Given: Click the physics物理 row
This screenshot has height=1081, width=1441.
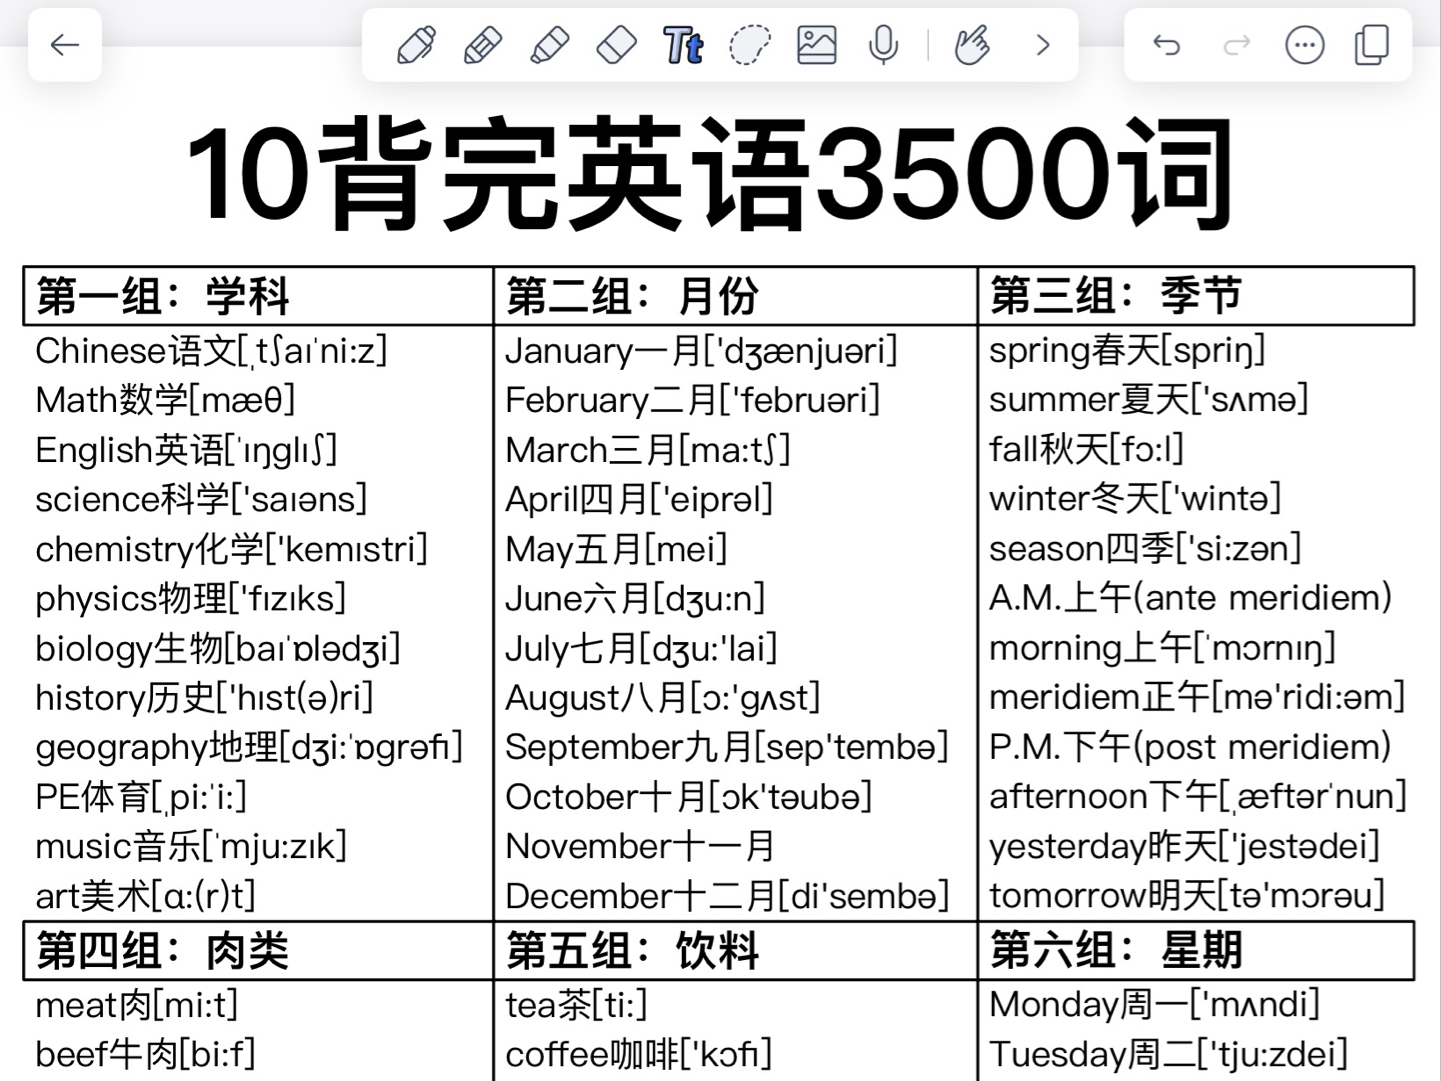Looking at the screenshot, I should pyautogui.click(x=190, y=598).
